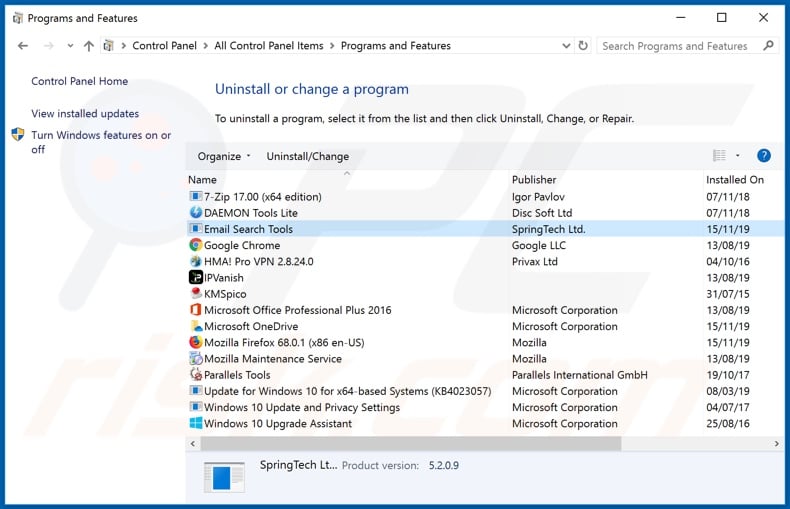This screenshot has height=509, width=790.
Task: Click the 25/08/16 install date
Action: click(x=728, y=423)
